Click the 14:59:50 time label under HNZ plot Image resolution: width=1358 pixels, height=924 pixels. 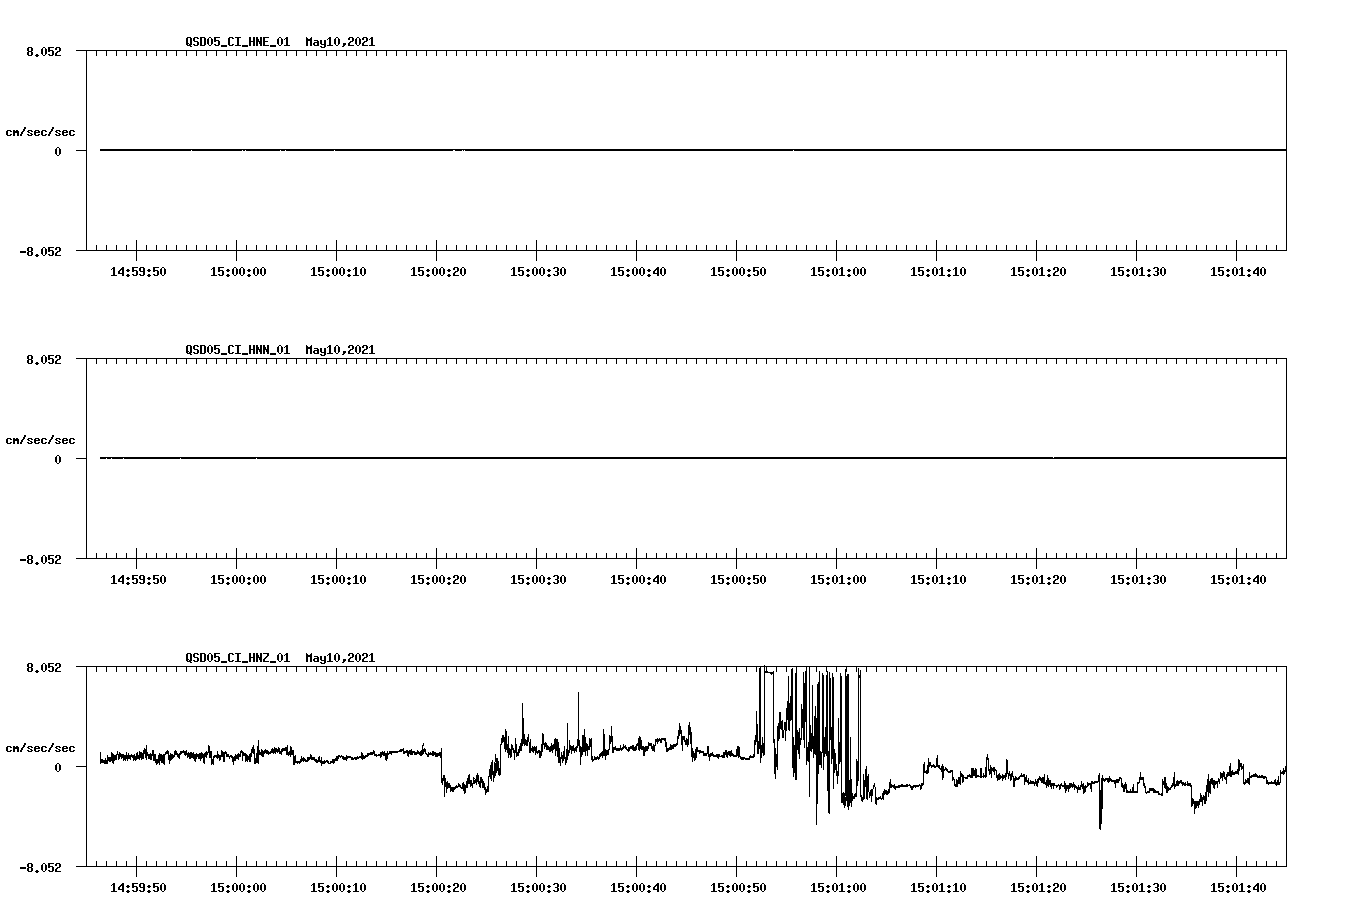pos(138,888)
